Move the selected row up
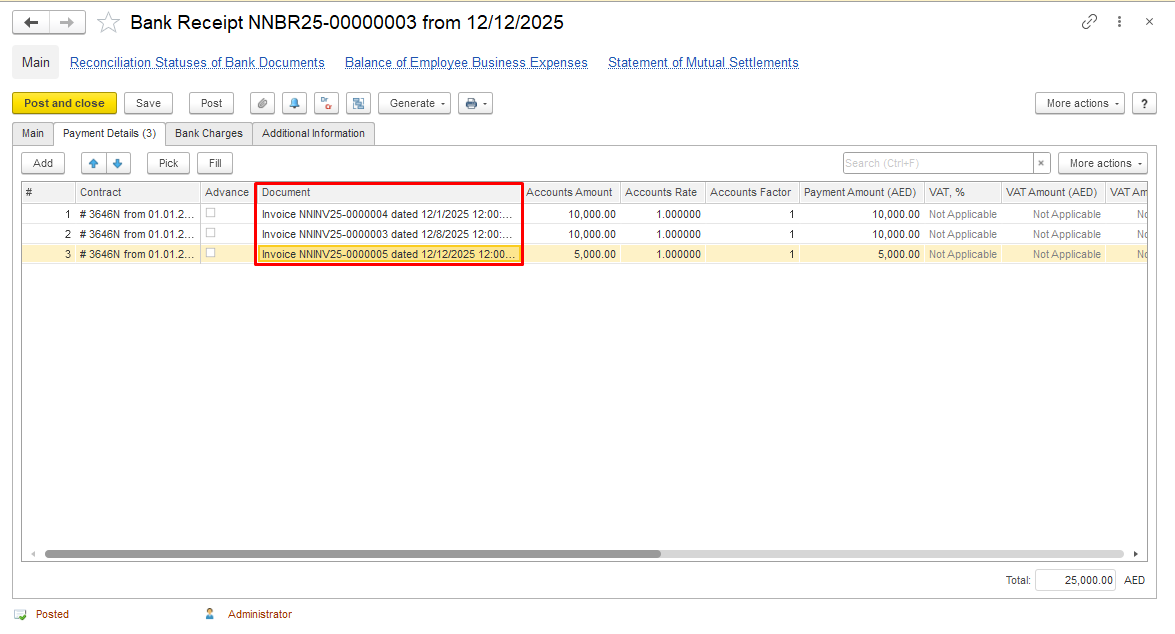The height and width of the screenshot is (634, 1175). coord(94,163)
